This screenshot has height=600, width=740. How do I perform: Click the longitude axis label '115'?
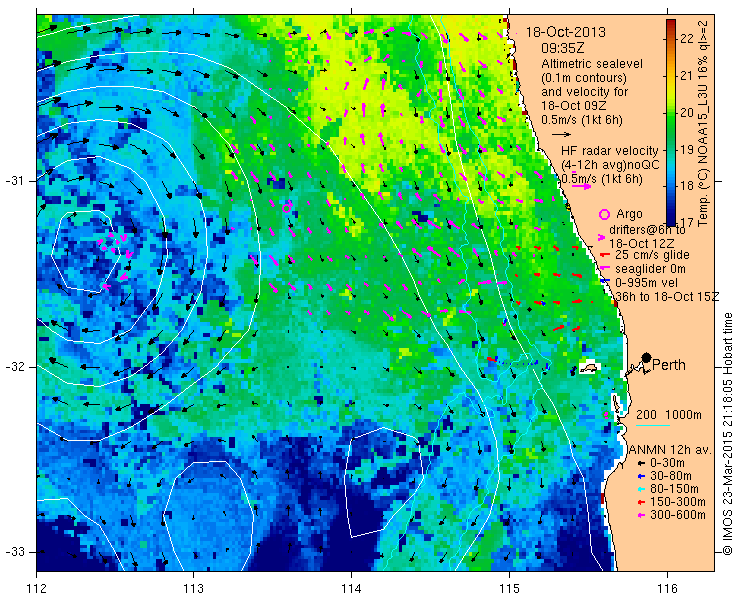click(x=509, y=589)
